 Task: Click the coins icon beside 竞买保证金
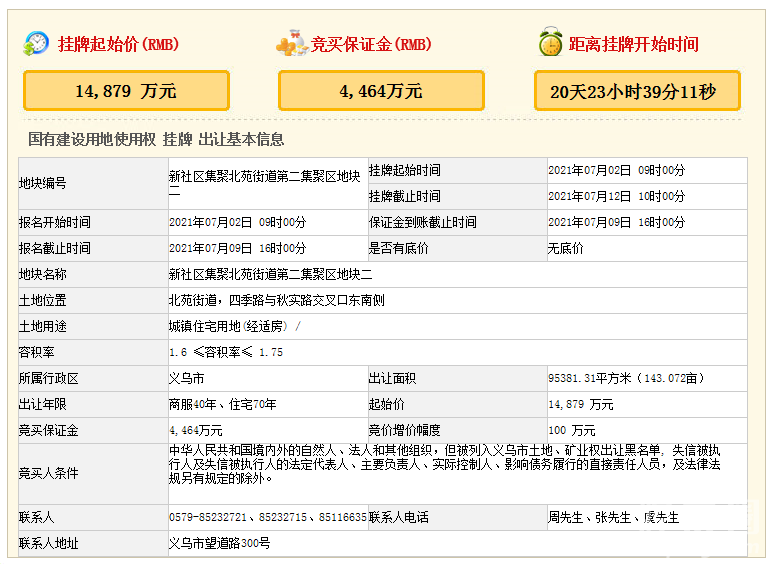(291, 43)
